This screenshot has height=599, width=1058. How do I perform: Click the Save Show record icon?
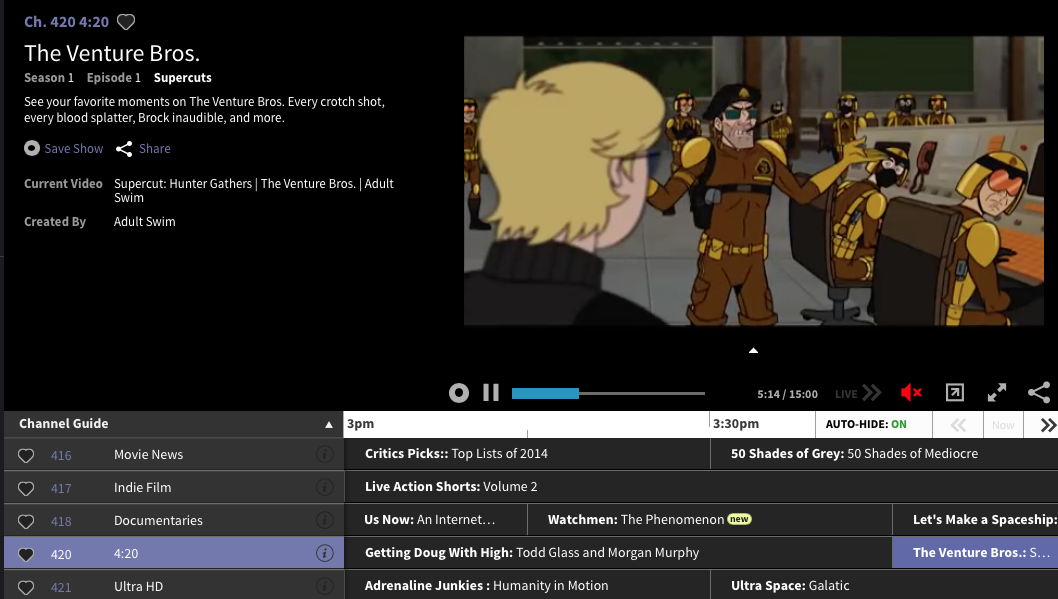(32, 148)
